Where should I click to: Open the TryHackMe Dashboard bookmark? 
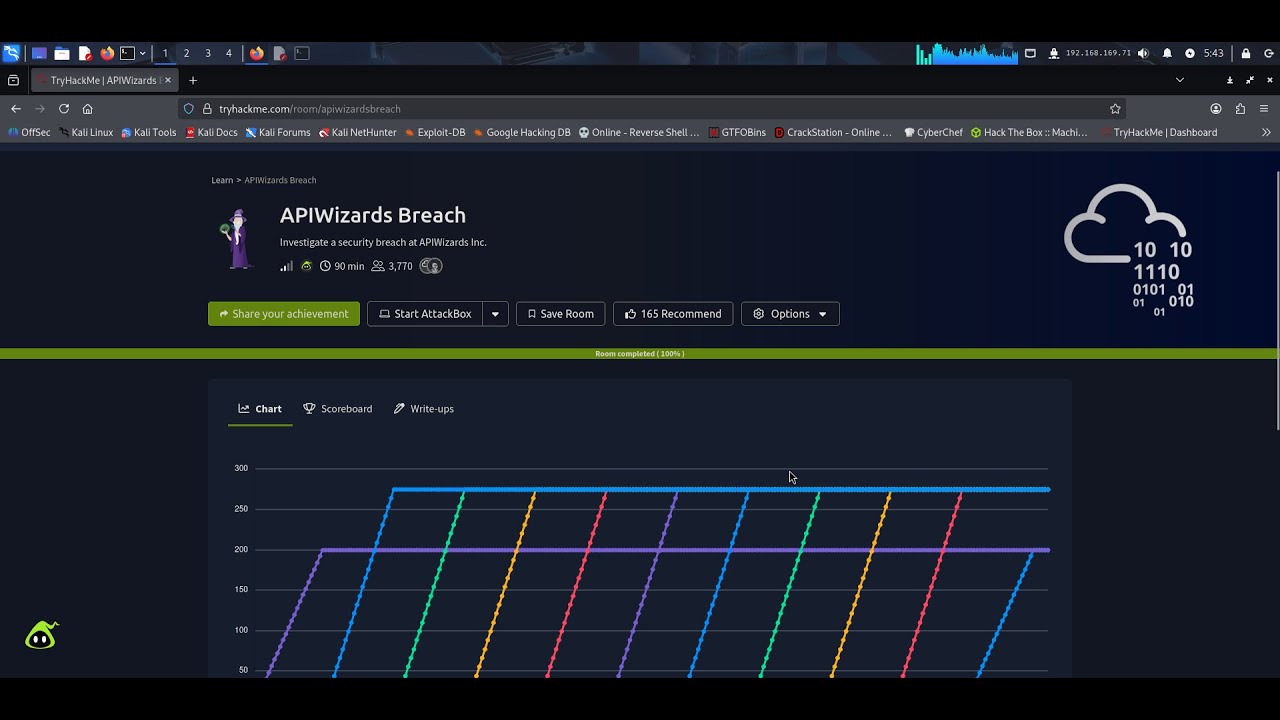[1159, 132]
